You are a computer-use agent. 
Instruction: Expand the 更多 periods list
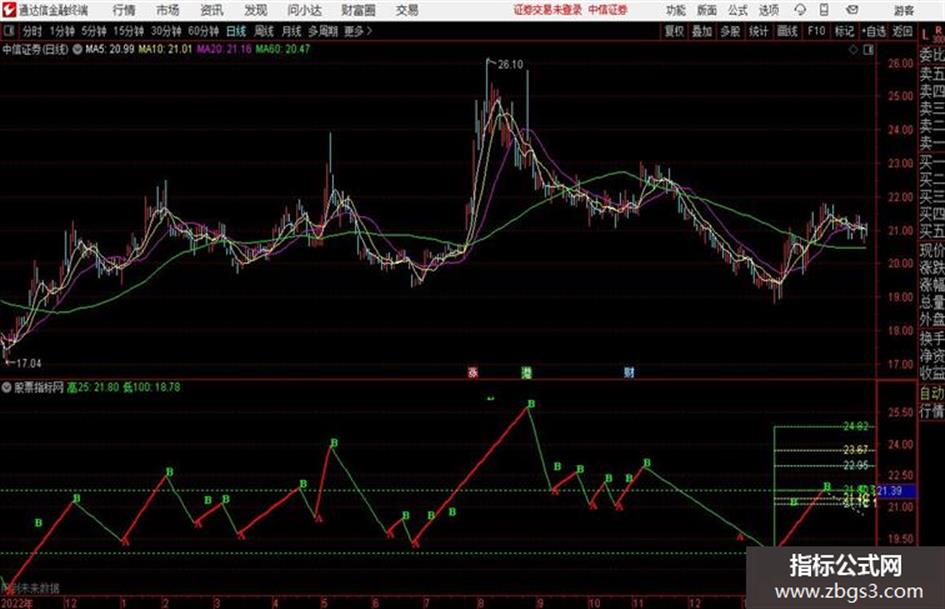(358, 31)
